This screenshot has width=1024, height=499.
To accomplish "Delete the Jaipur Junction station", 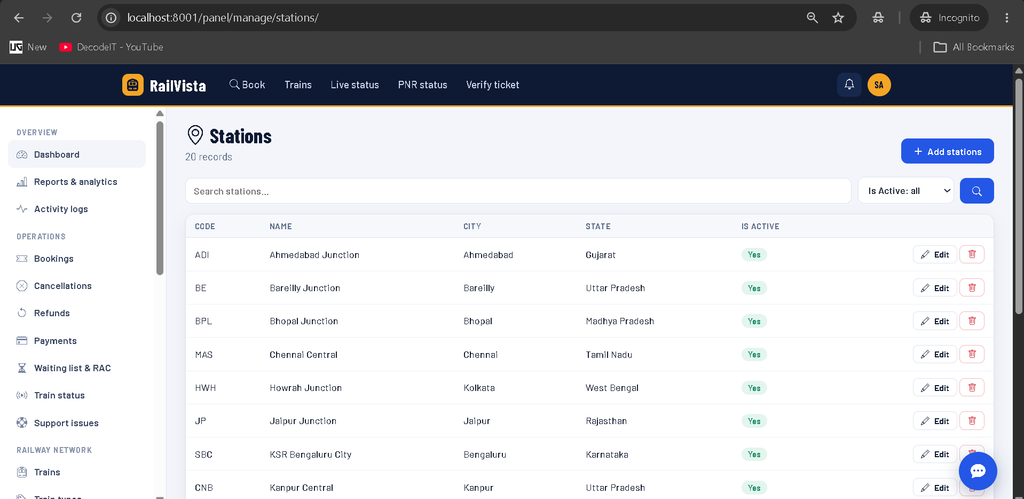I will click(x=972, y=421).
